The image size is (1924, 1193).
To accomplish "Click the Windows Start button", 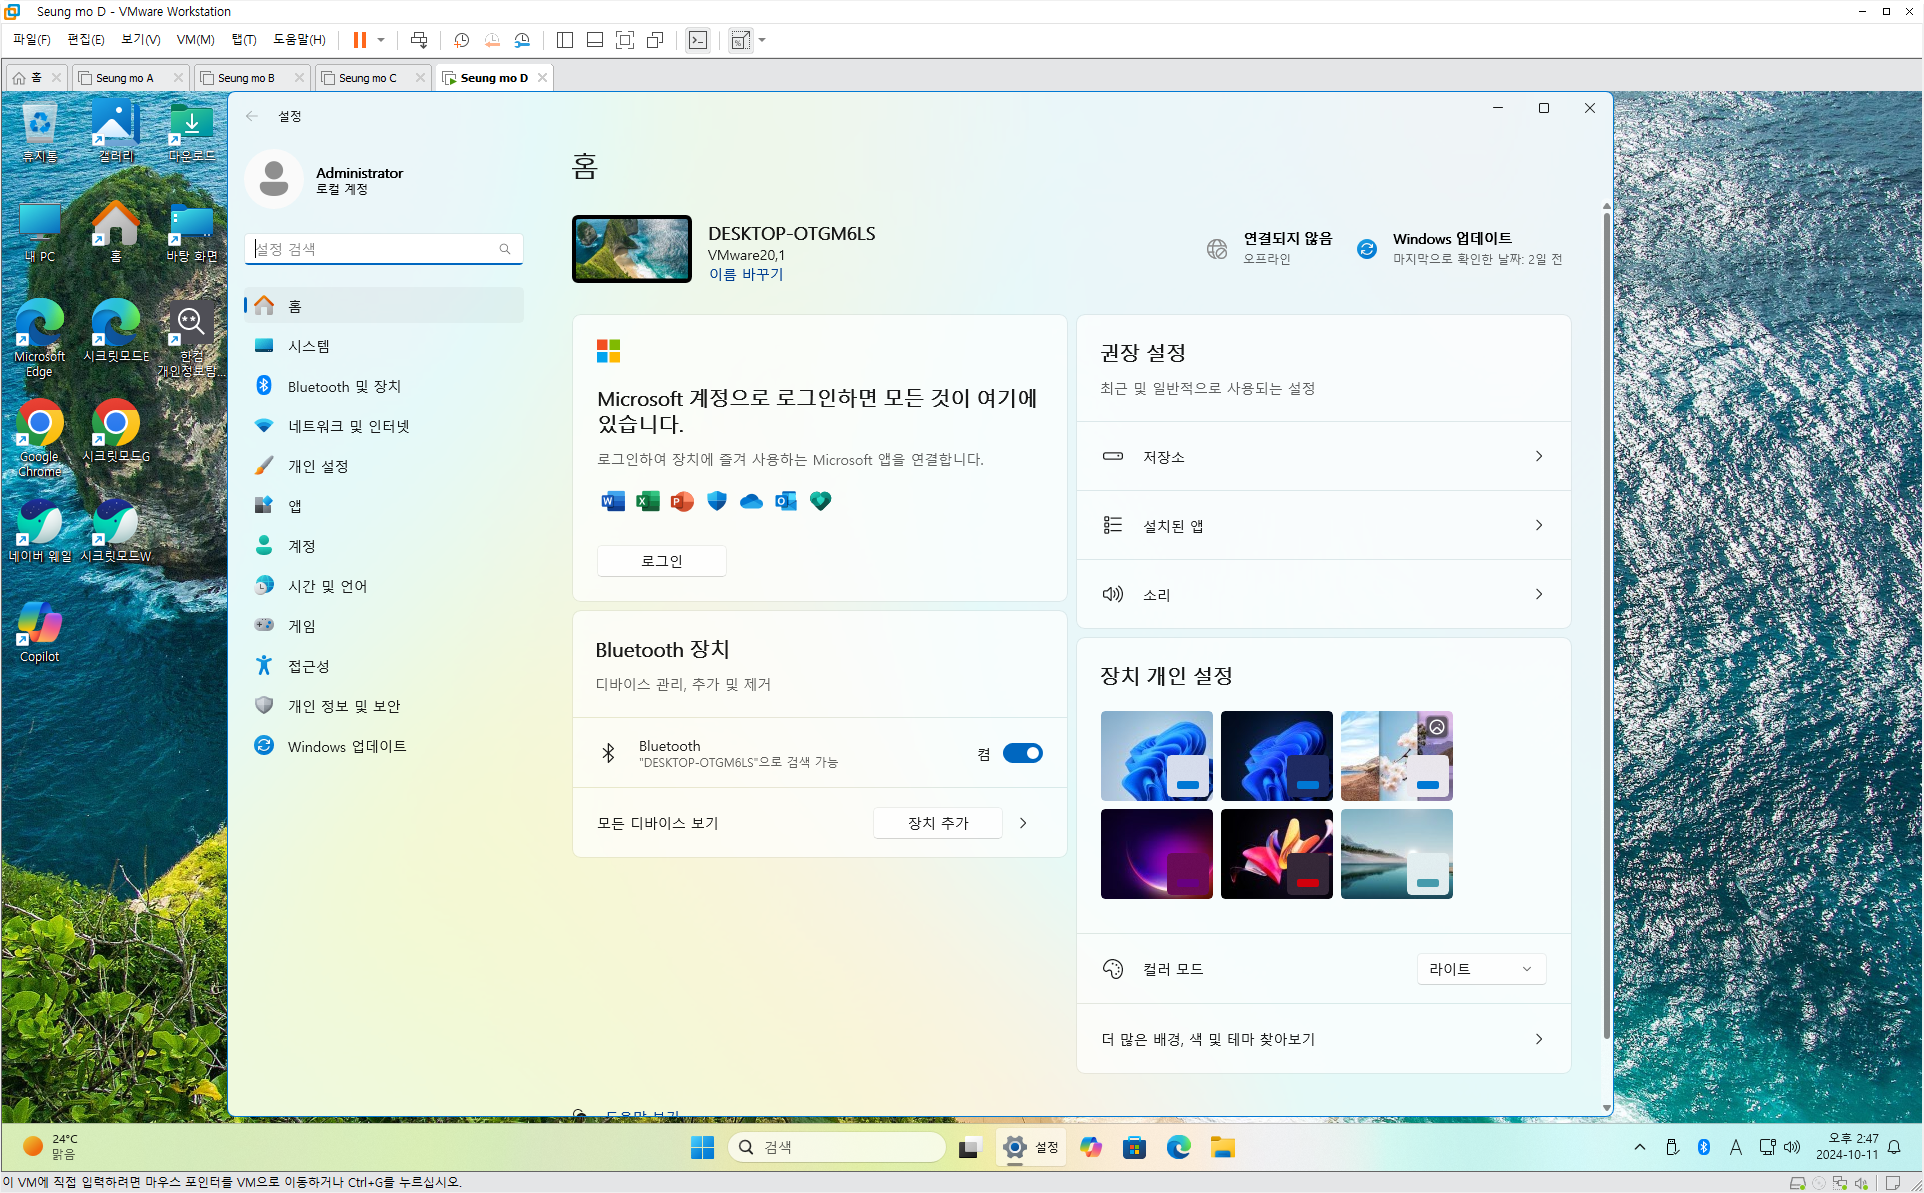I will (x=702, y=1147).
